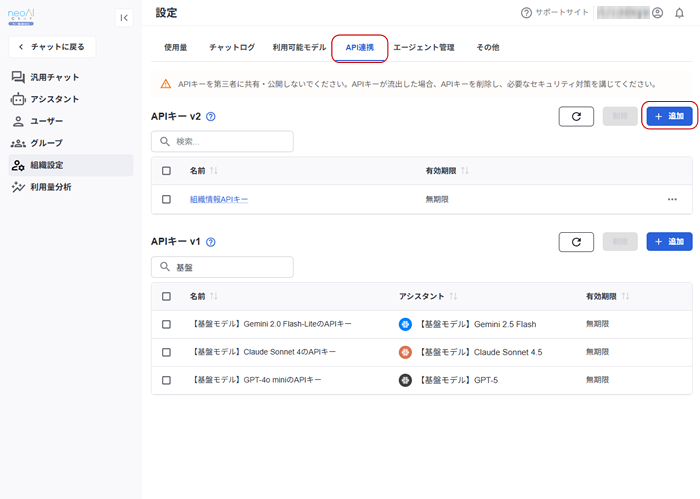Screen dimensions: 700x499
Task: Switch to the チャットログ tab
Action: tap(232, 47)
